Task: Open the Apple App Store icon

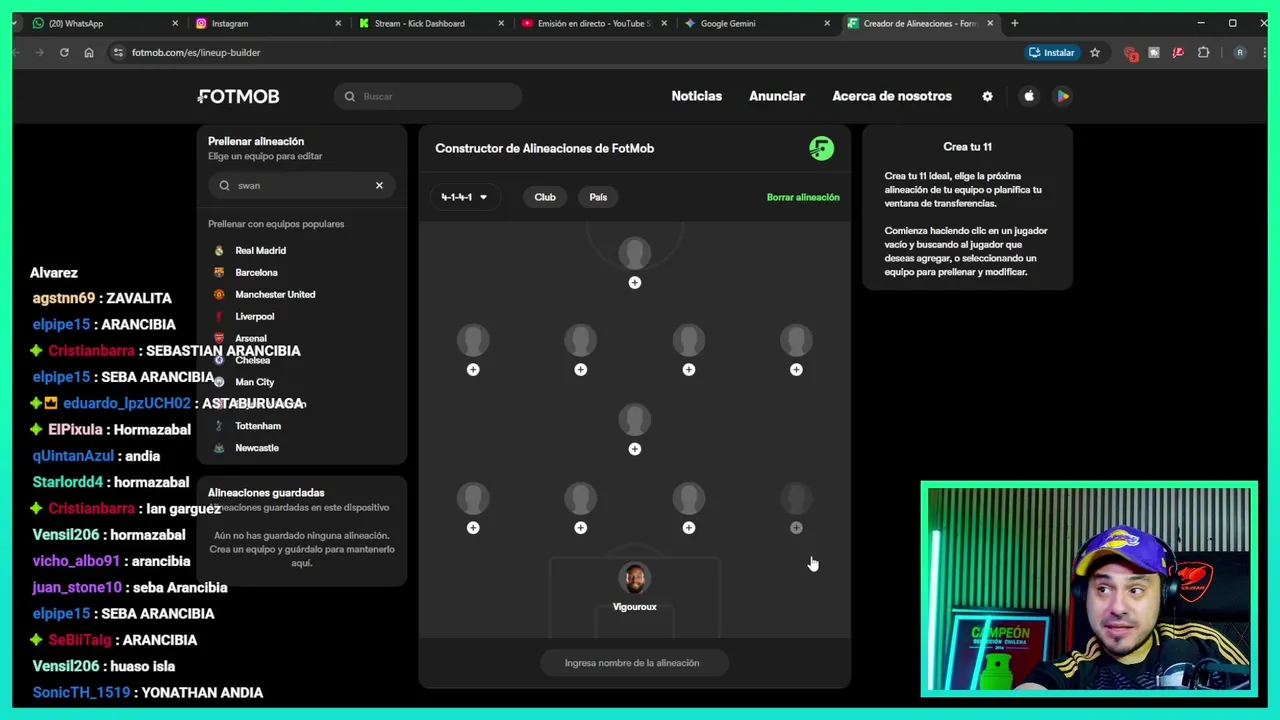Action: click(x=1029, y=96)
